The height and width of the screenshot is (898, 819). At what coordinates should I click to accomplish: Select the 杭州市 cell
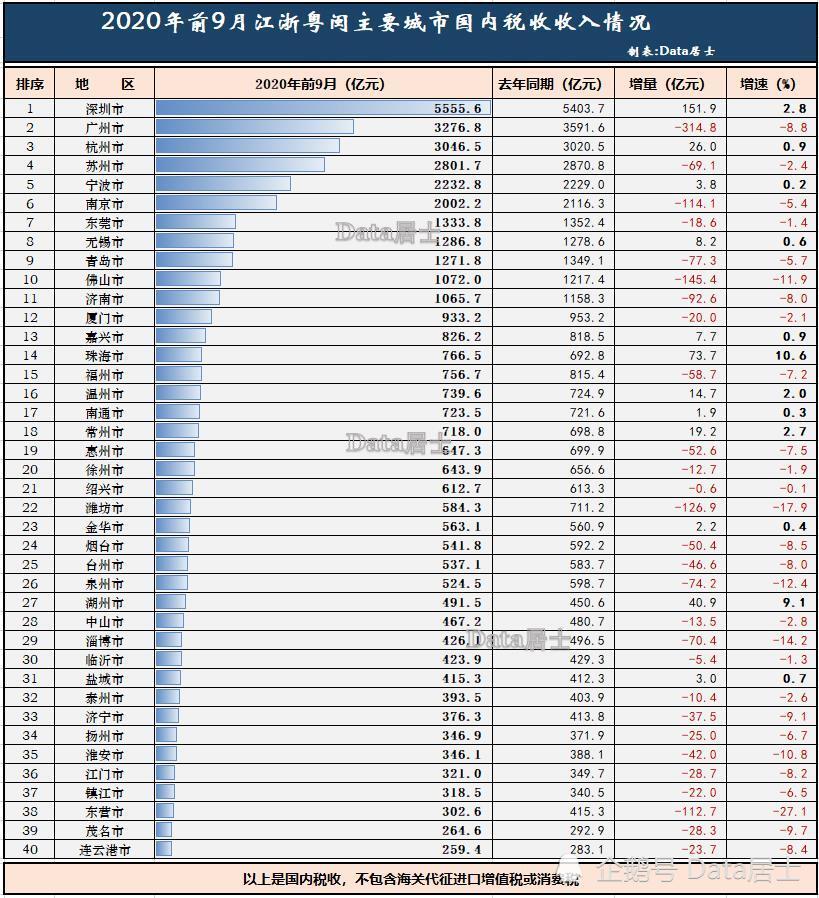(105, 147)
